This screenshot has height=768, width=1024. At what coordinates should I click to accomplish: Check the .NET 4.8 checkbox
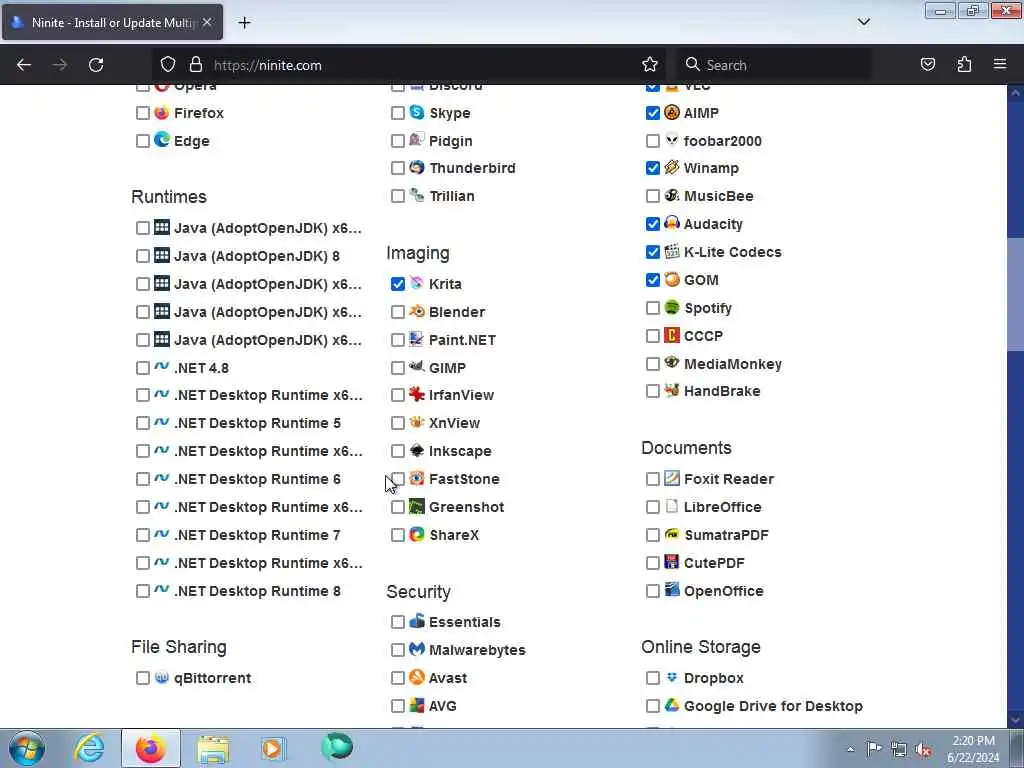pyautogui.click(x=143, y=368)
